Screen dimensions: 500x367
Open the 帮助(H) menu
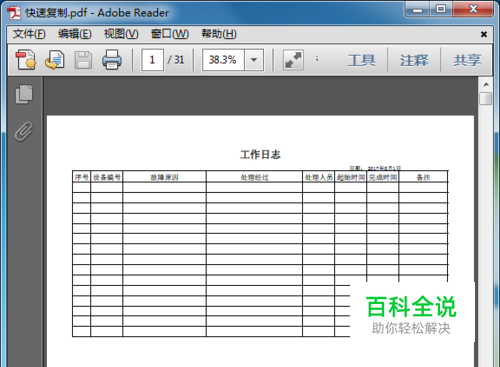[x=219, y=34]
